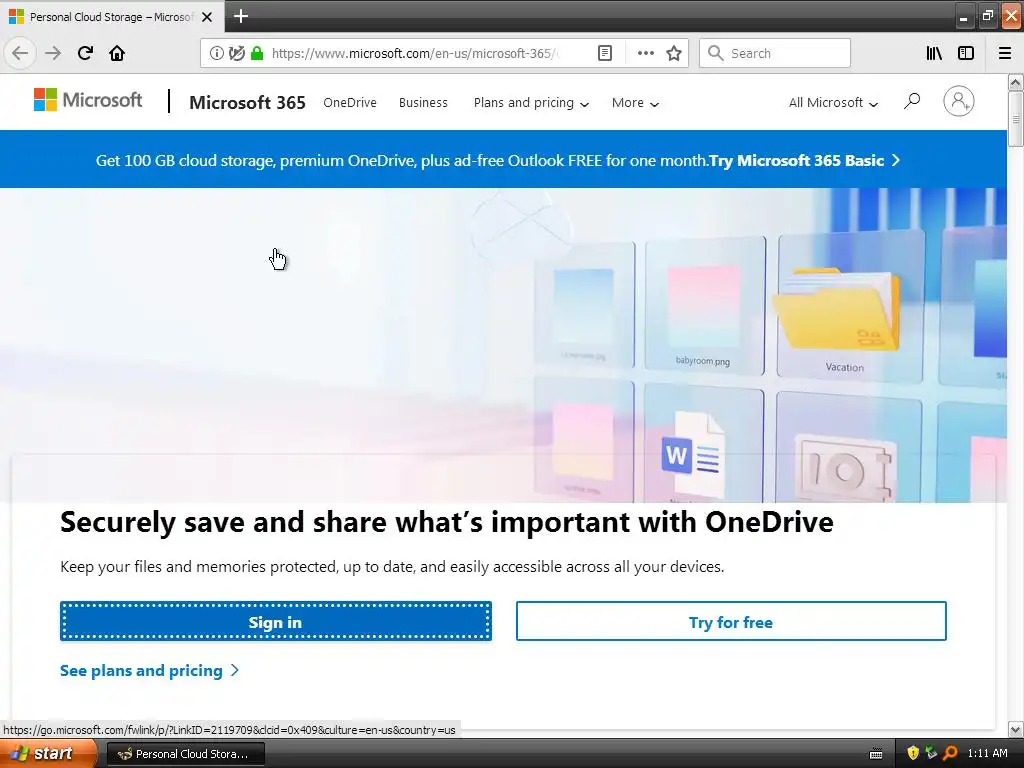Reload the current page
The height and width of the screenshot is (768, 1024).
[85, 54]
